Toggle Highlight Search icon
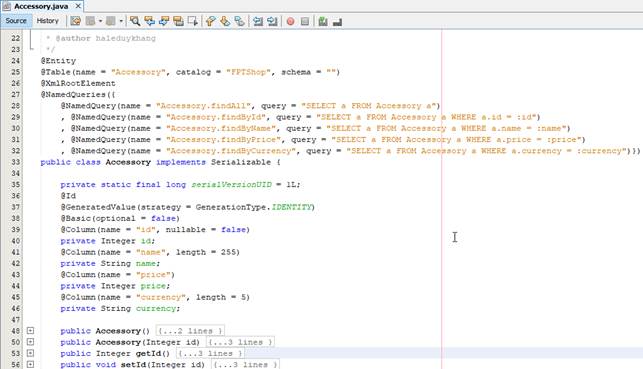 click(178, 21)
